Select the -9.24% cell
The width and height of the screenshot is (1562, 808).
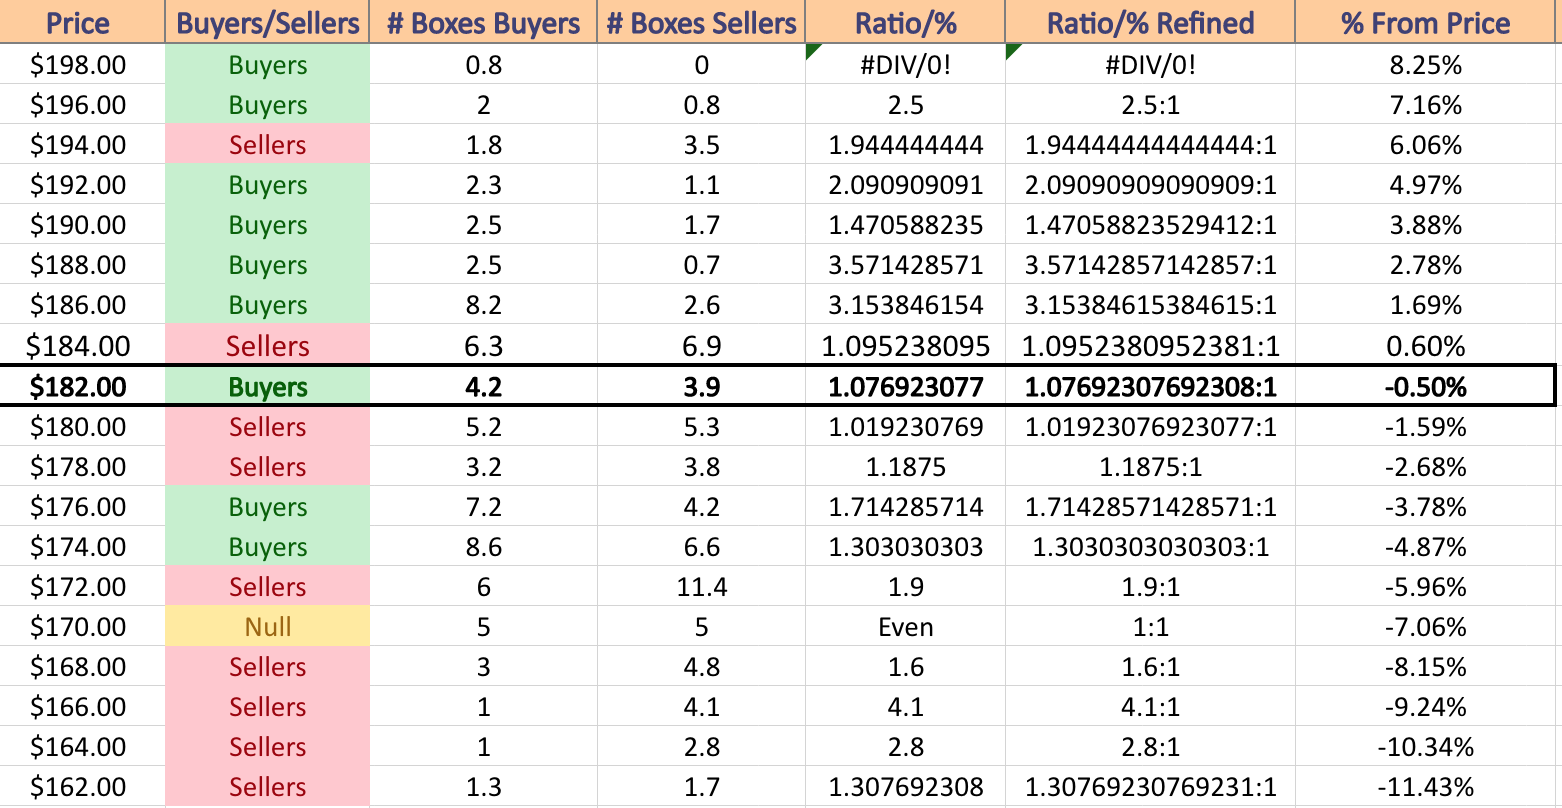point(1426,707)
